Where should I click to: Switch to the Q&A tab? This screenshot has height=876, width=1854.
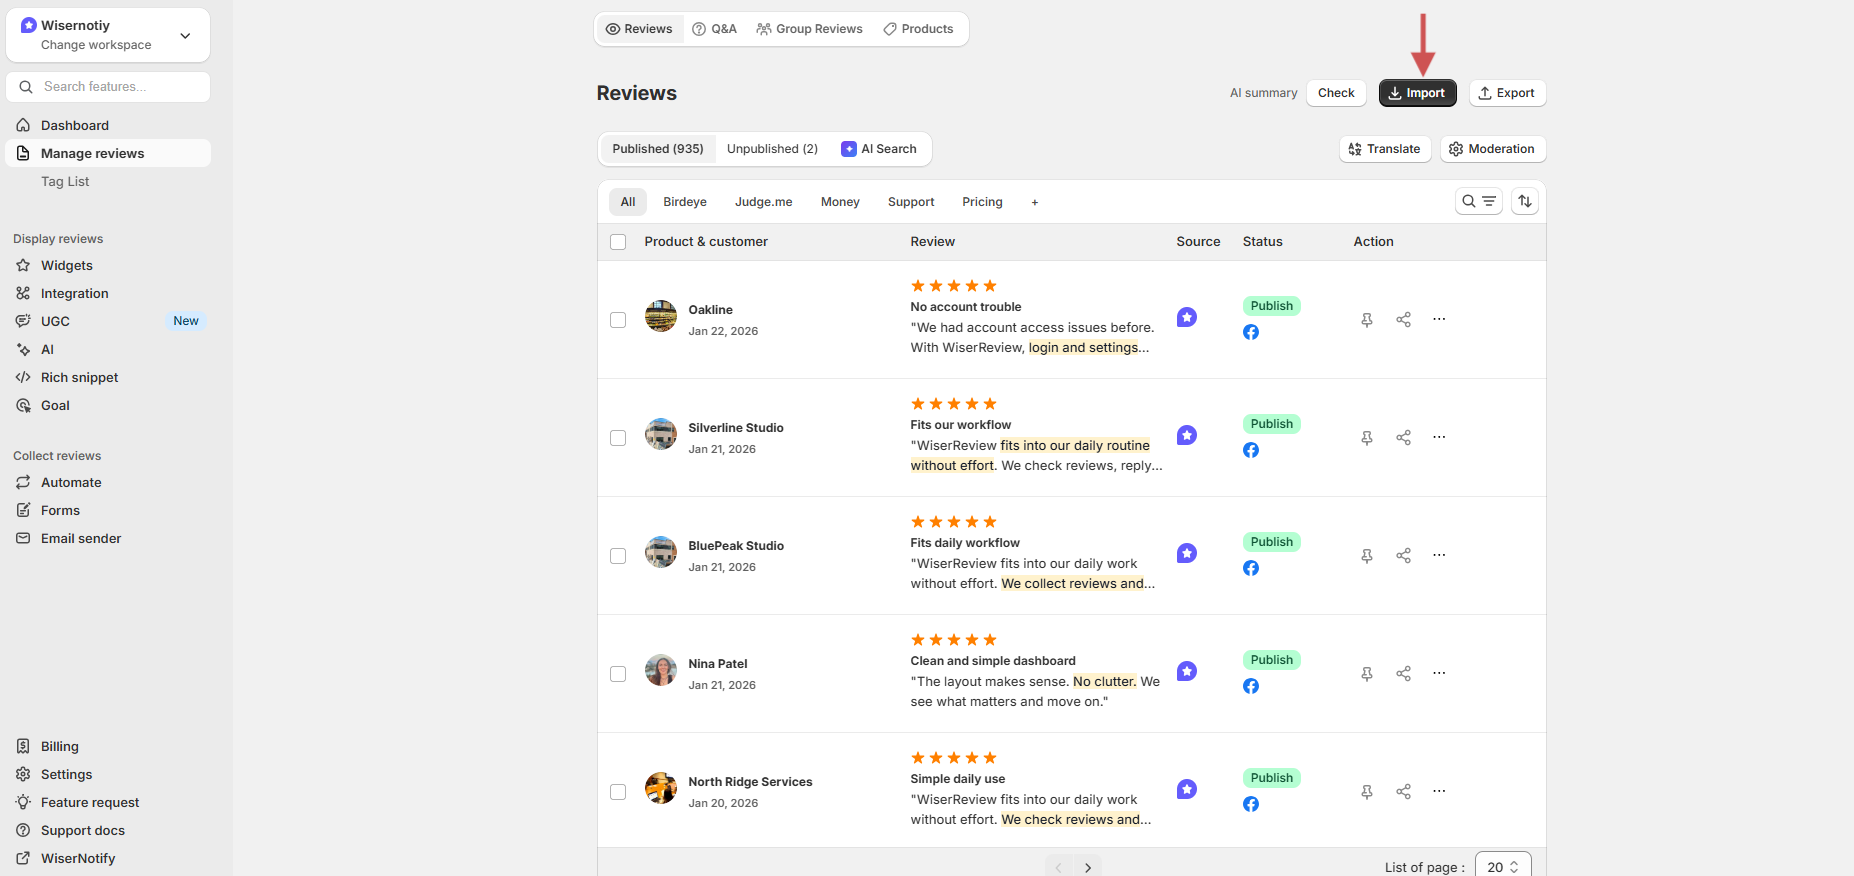[x=714, y=29]
